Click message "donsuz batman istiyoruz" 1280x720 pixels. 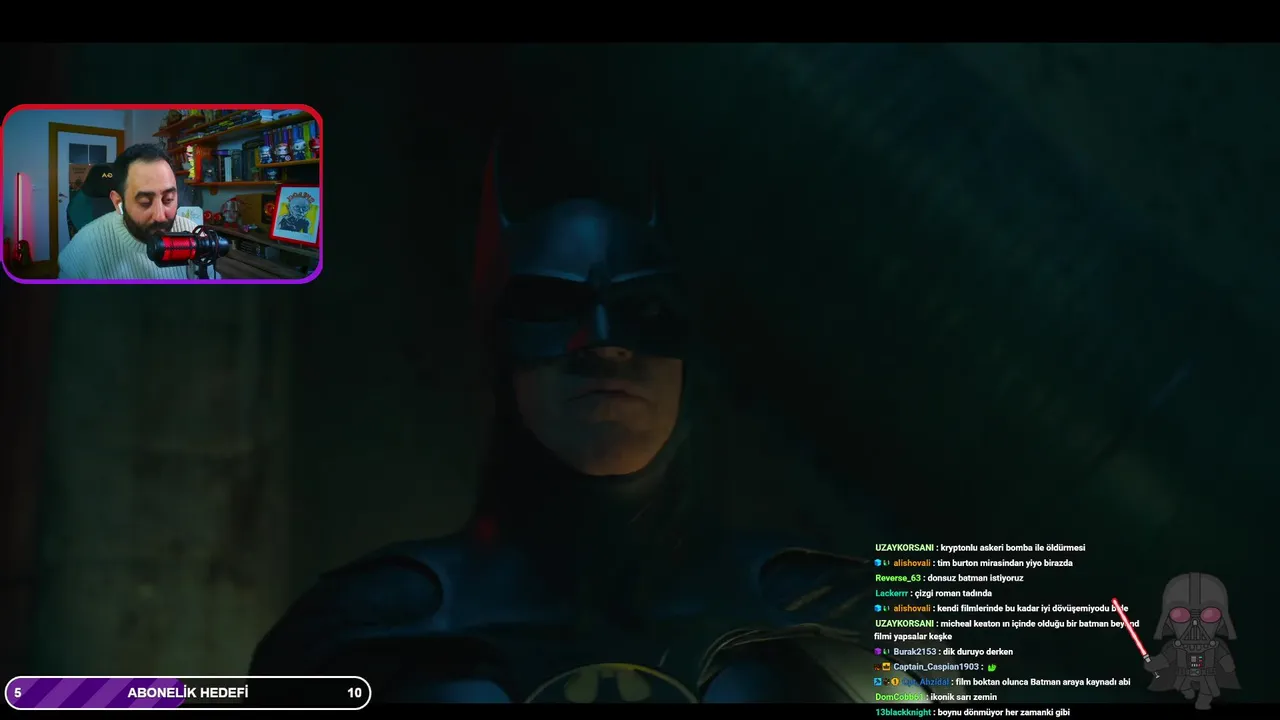(x=975, y=578)
